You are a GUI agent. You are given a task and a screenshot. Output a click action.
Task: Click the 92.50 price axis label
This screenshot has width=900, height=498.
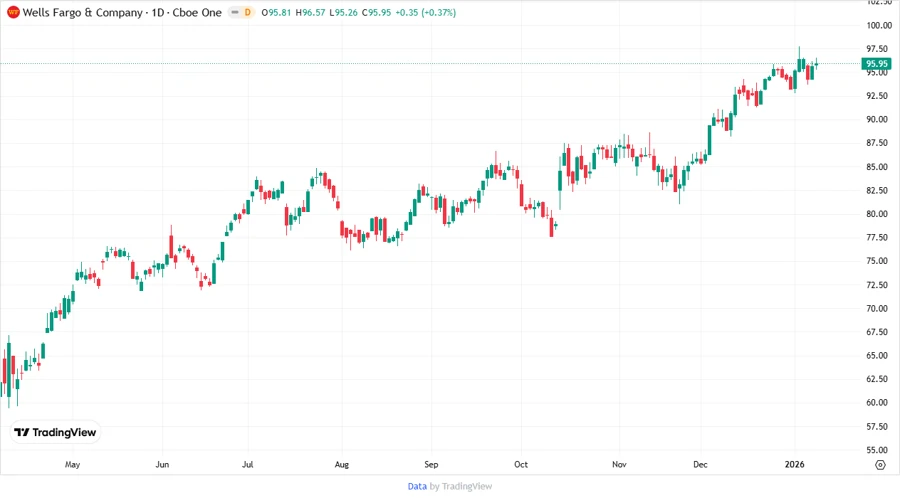coord(877,96)
